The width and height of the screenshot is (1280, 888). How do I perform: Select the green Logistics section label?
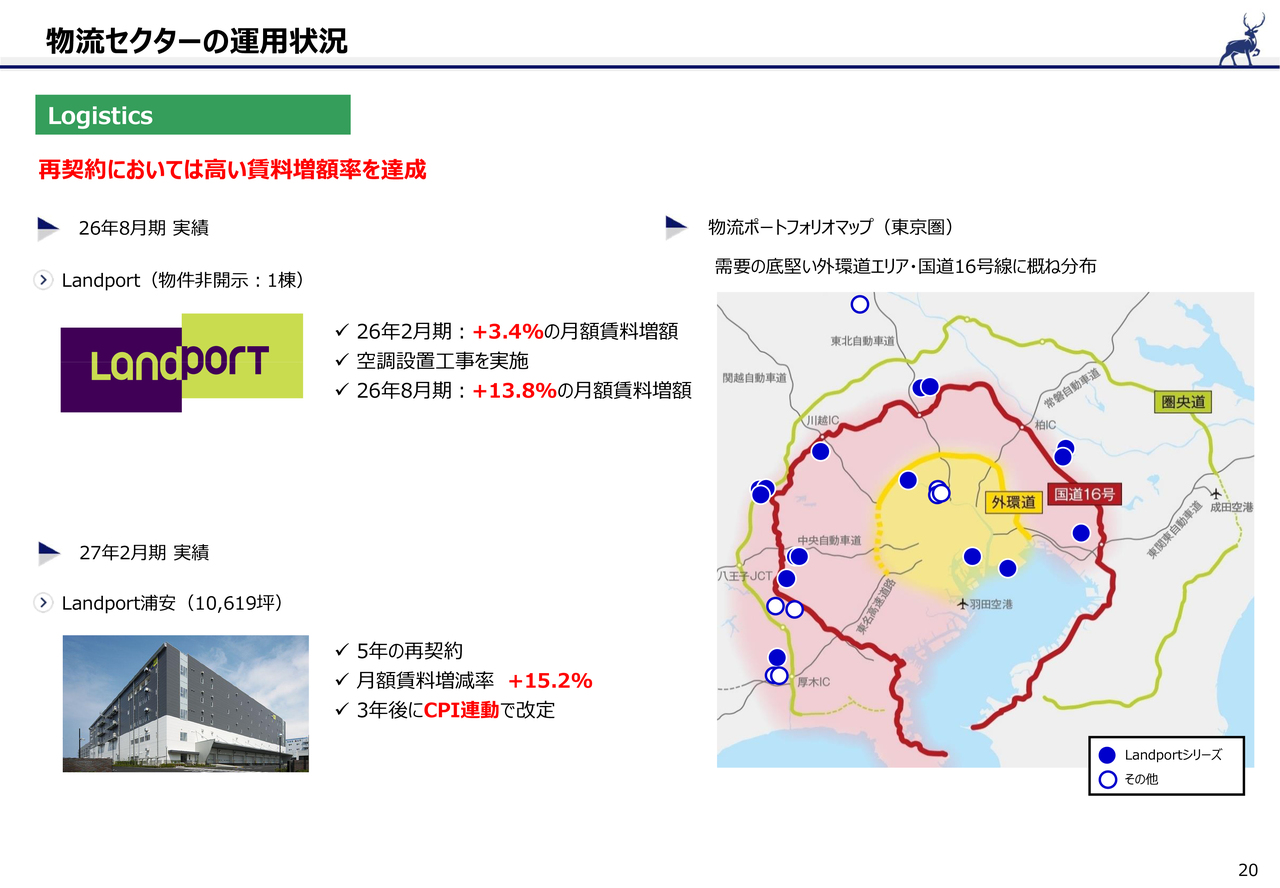click(x=193, y=115)
